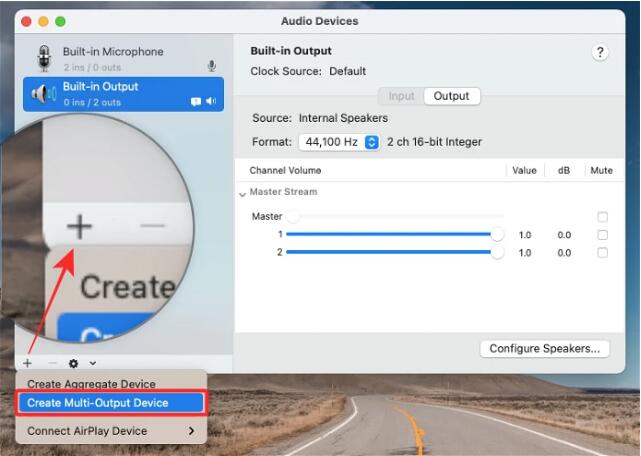Collapse the Master Stream disclosure triangle
641x456 pixels.
click(242, 193)
